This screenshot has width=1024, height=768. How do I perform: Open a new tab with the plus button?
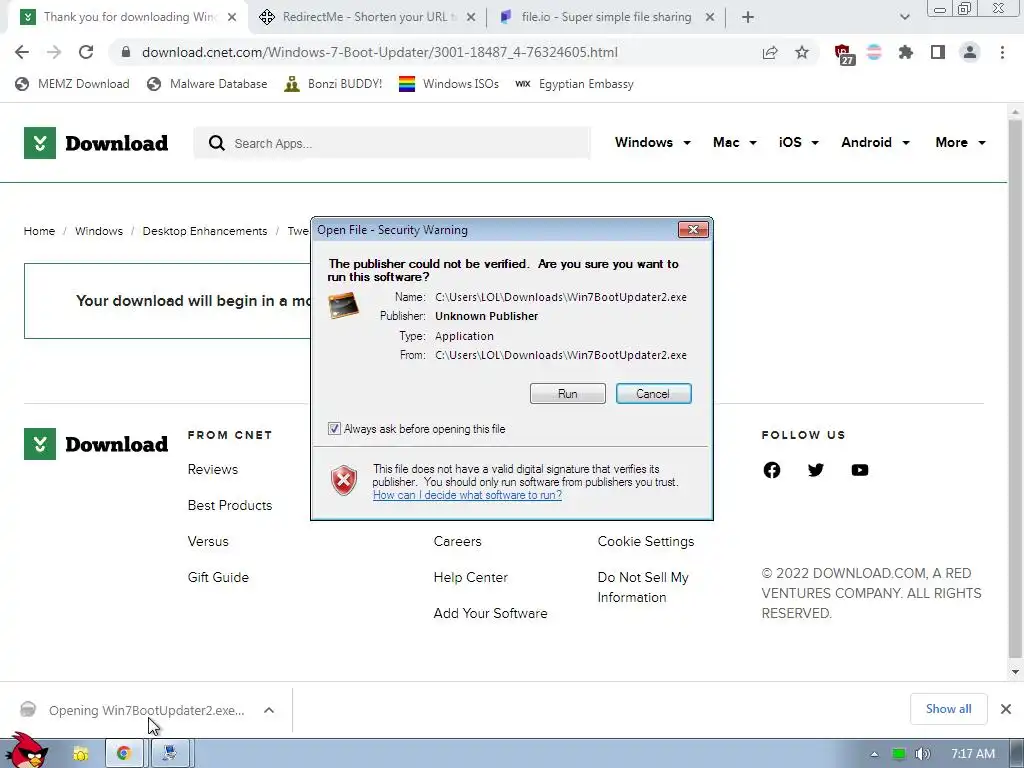pos(748,17)
